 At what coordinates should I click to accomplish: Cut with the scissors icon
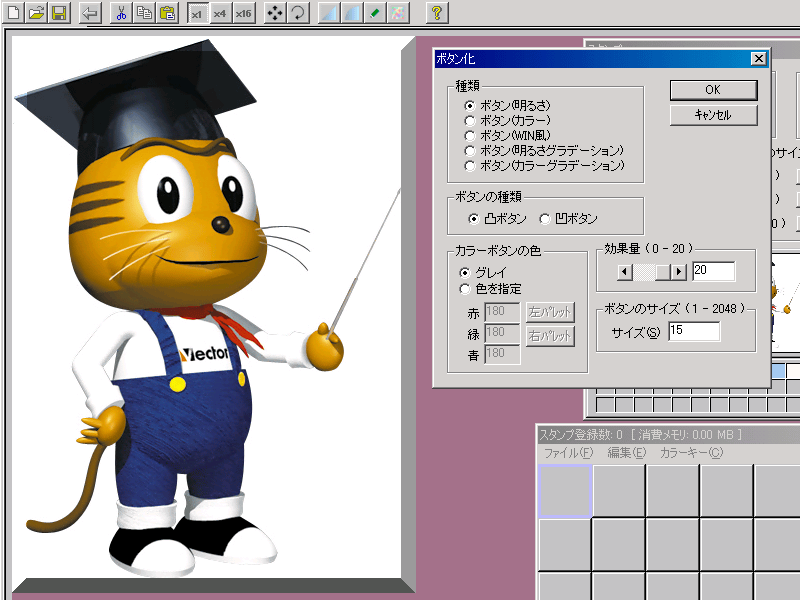tap(121, 12)
